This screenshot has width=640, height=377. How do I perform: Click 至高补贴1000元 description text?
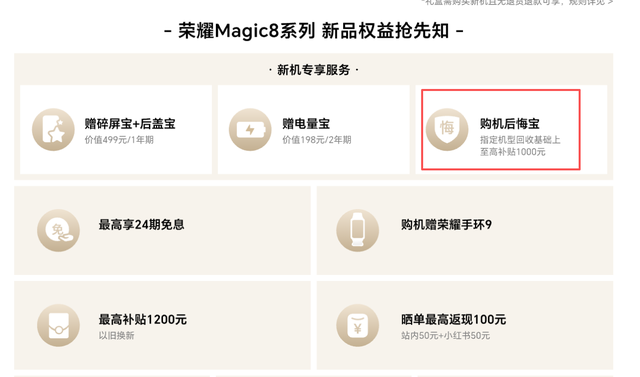(513, 152)
